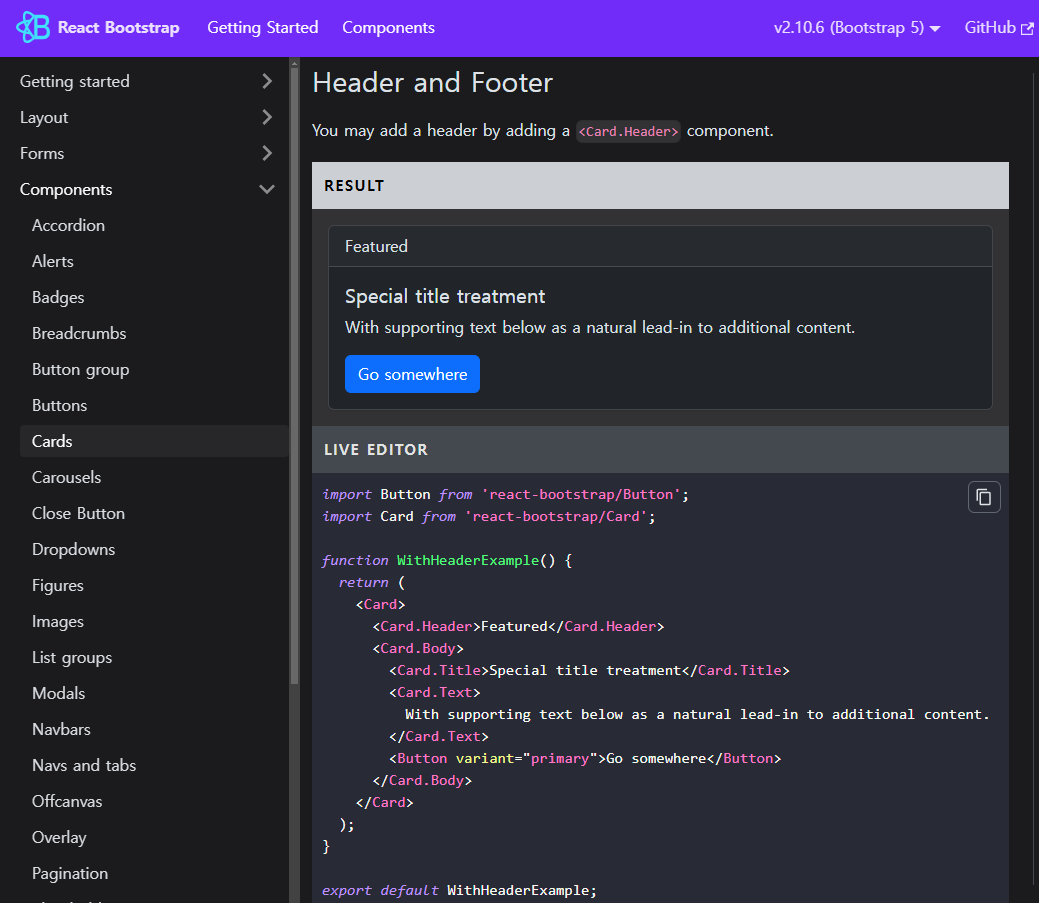Open Pagination in the sidebar
The height and width of the screenshot is (903, 1039).
click(70, 873)
